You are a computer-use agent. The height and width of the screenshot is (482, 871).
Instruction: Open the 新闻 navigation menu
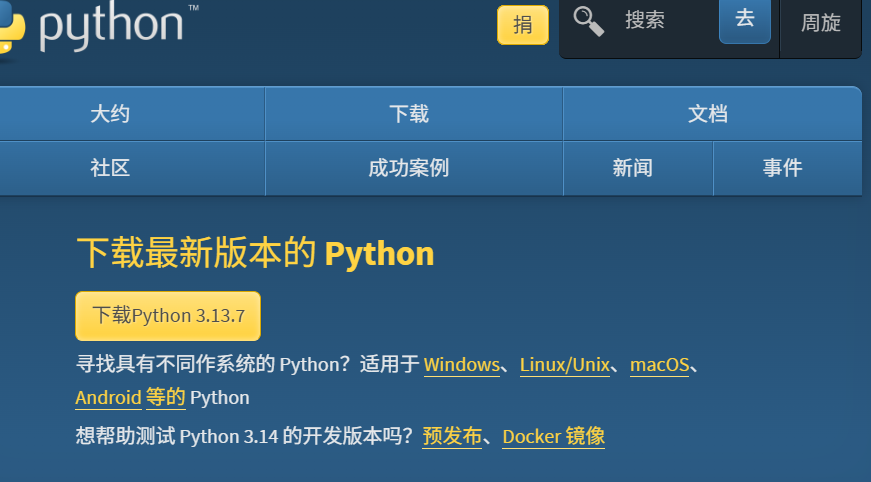point(638,168)
